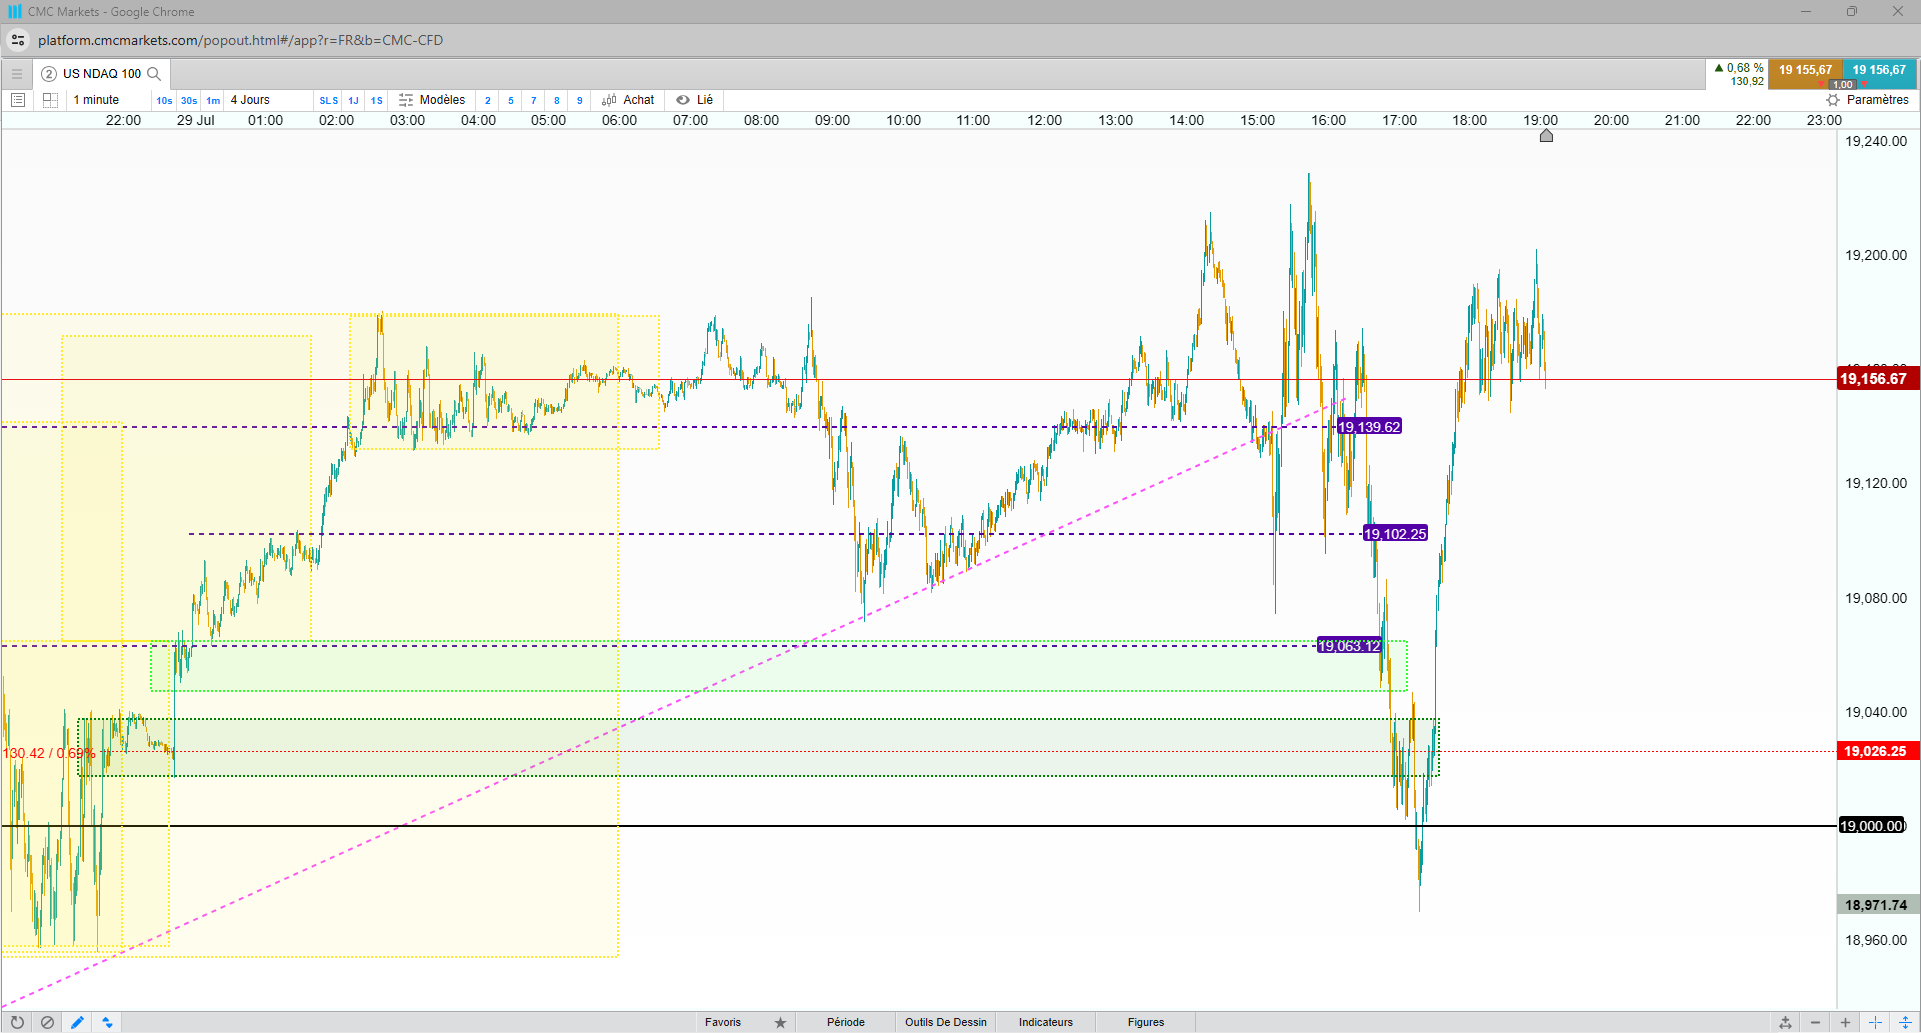The image size is (1921, 1033).
Task: Open the chart list panel icon
Action: click(x=17, y=100)
